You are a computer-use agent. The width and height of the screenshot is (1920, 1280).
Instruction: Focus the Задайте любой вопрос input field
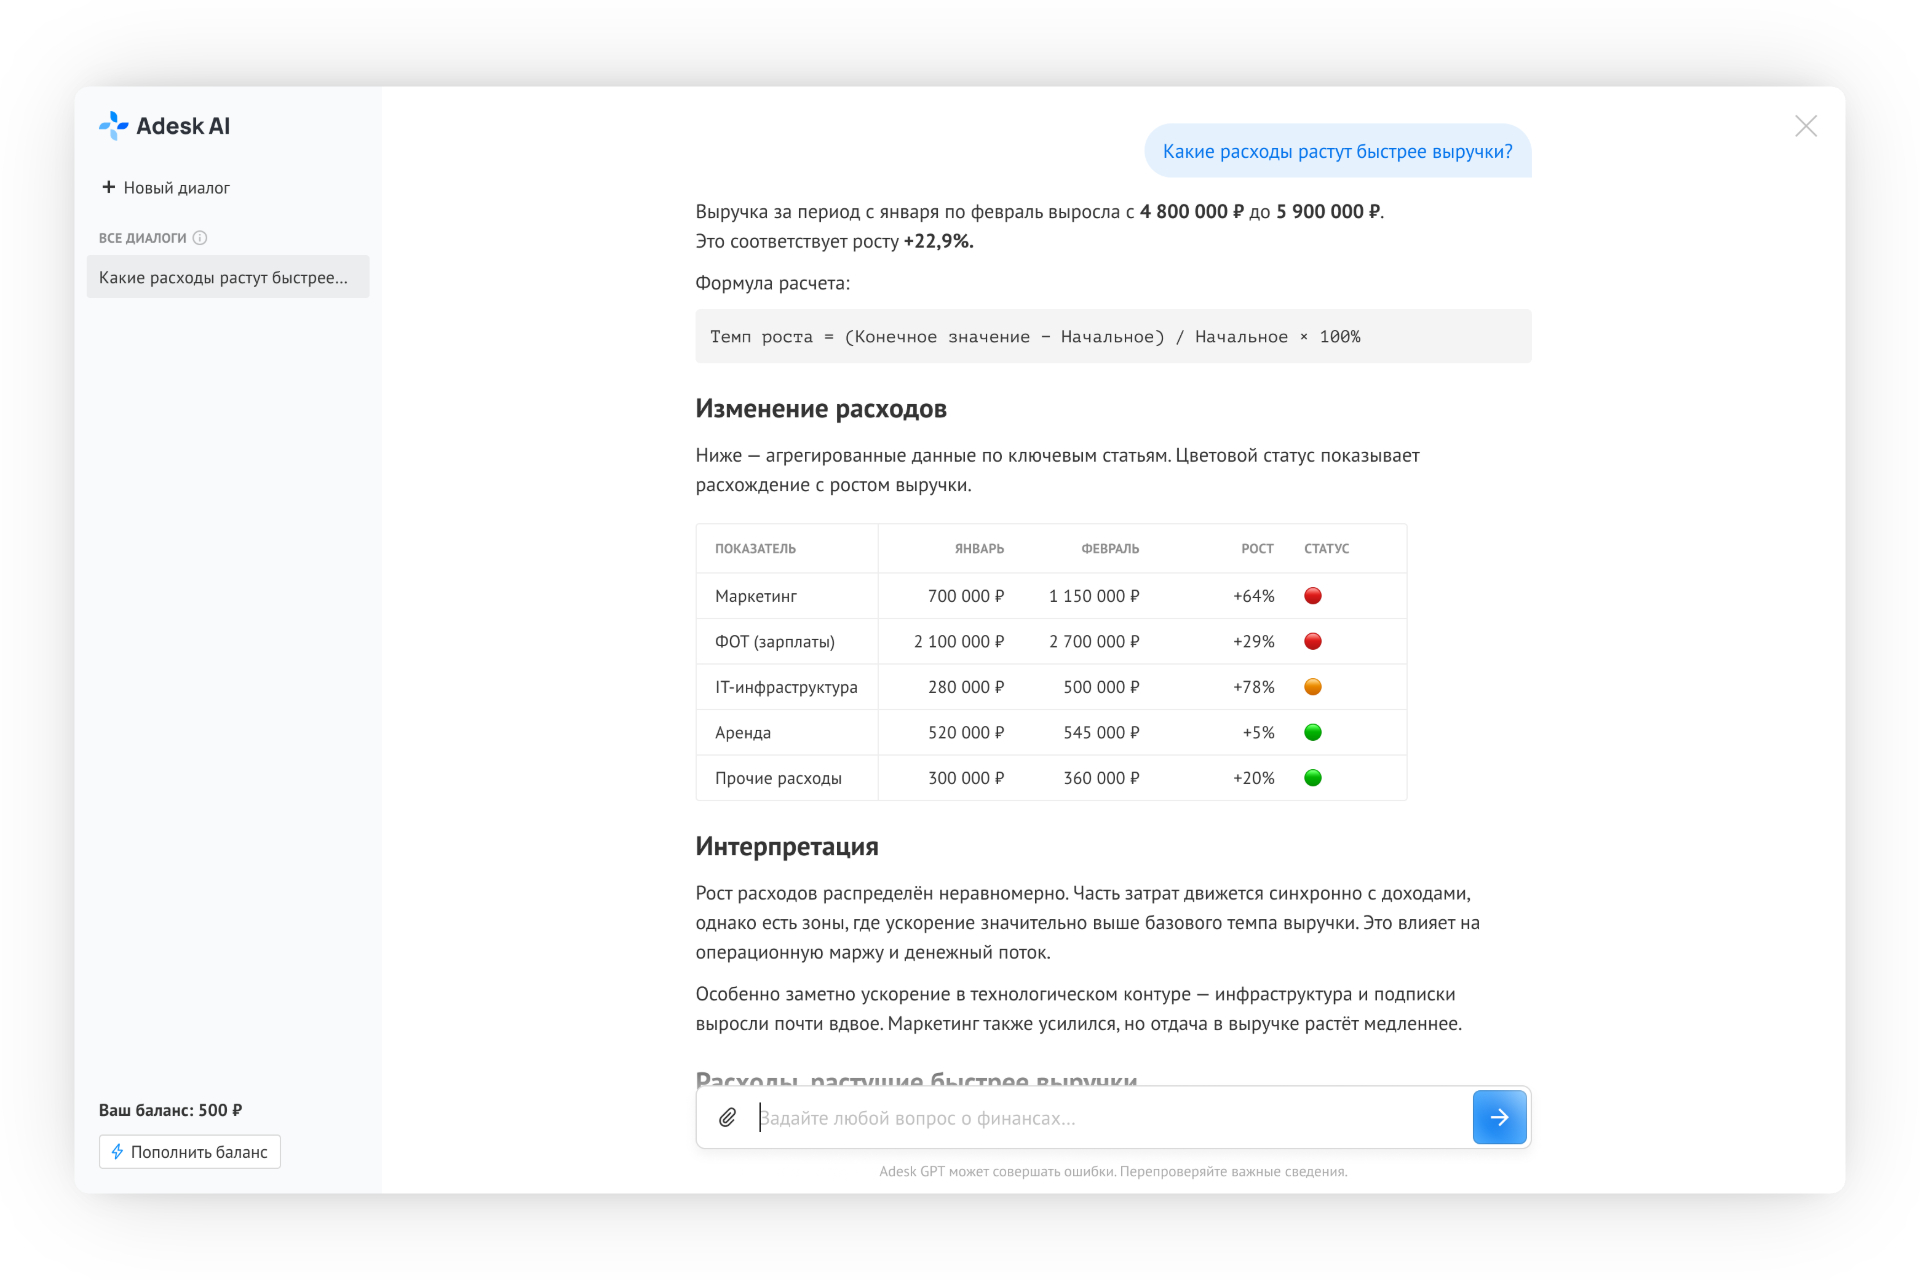[x=1110, y=1118]
